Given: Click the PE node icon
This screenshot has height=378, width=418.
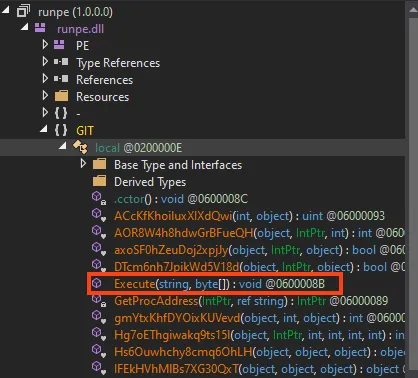Looking at the screenshot, I should (x=59, y=45).
